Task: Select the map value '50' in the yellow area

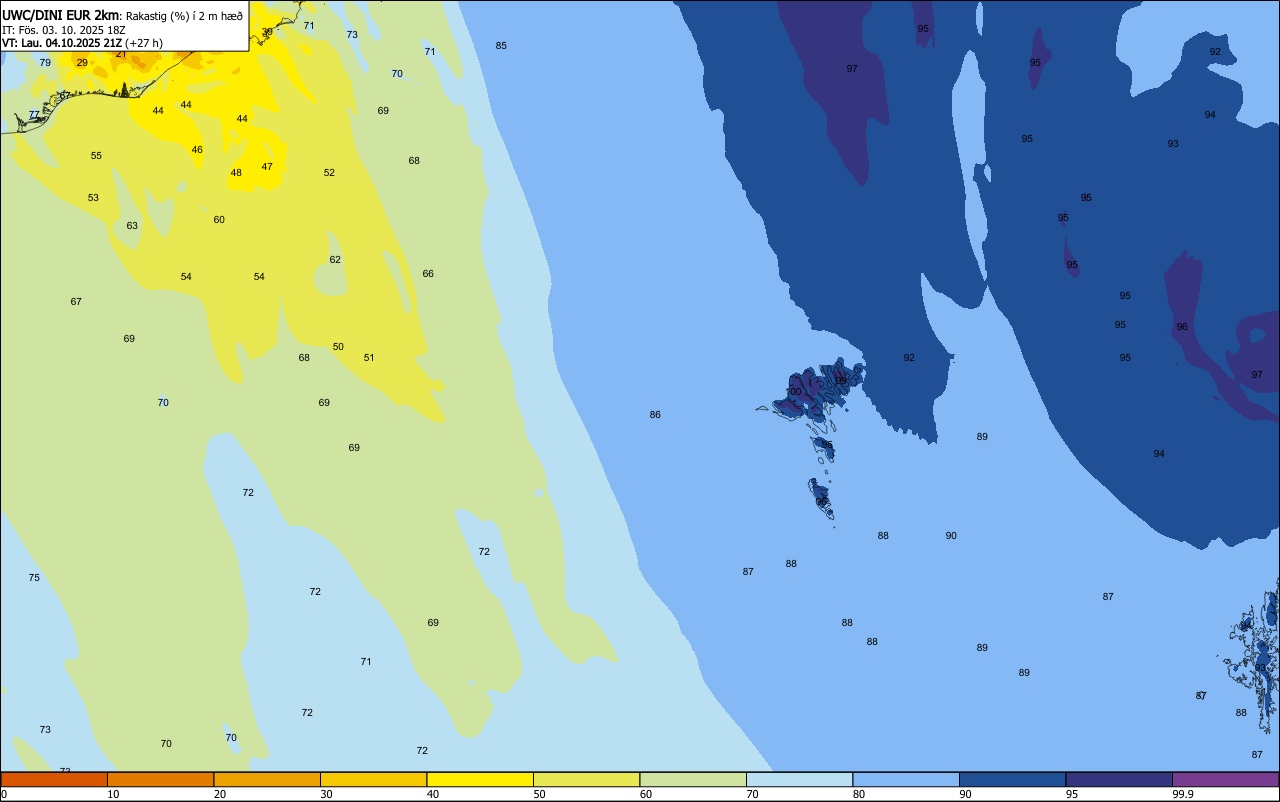Action: [338, 347]
